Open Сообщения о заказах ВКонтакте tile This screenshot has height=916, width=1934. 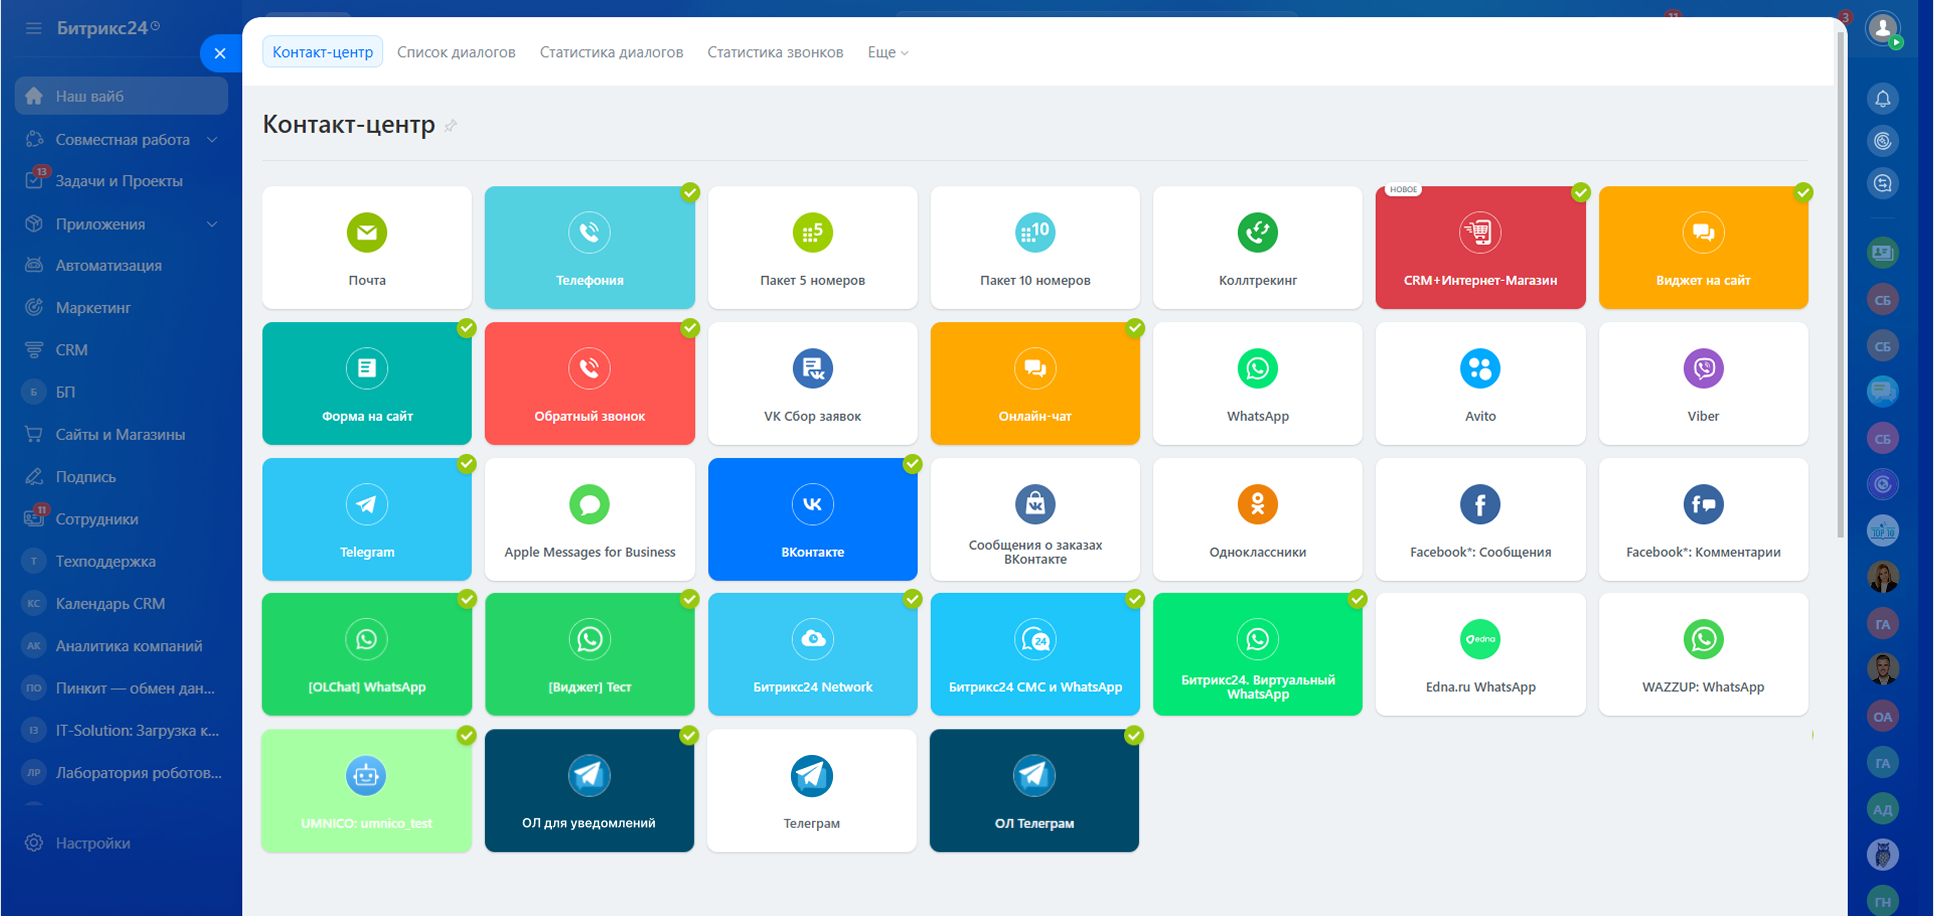[1035, 519]
